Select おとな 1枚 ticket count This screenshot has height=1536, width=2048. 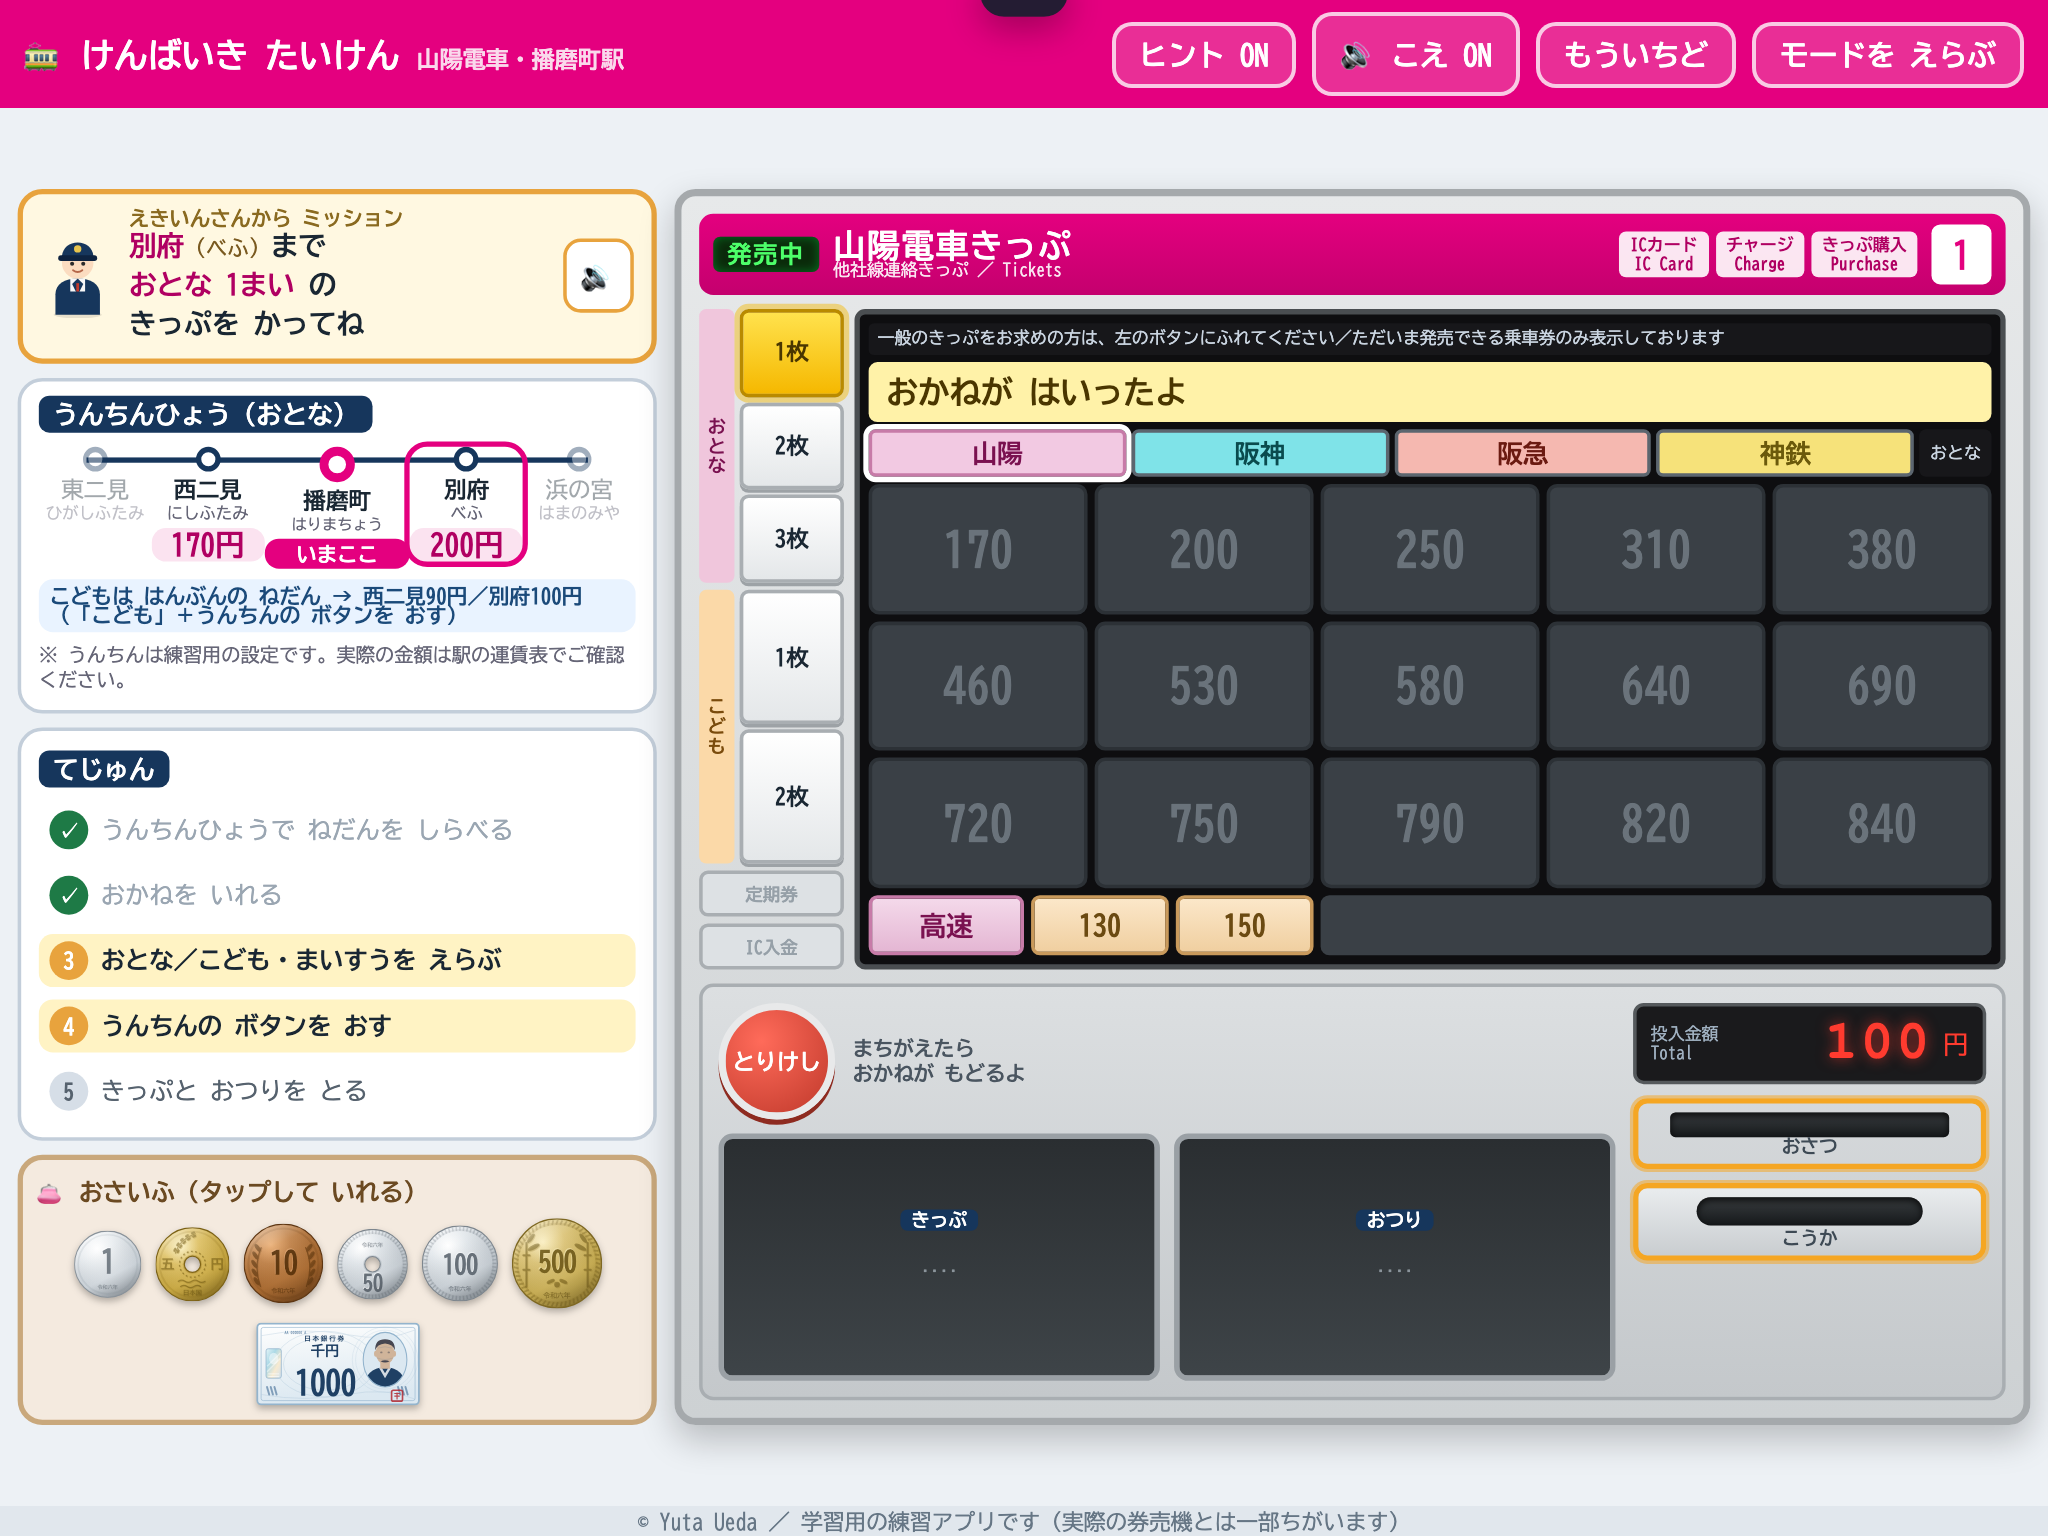point(791,352)
